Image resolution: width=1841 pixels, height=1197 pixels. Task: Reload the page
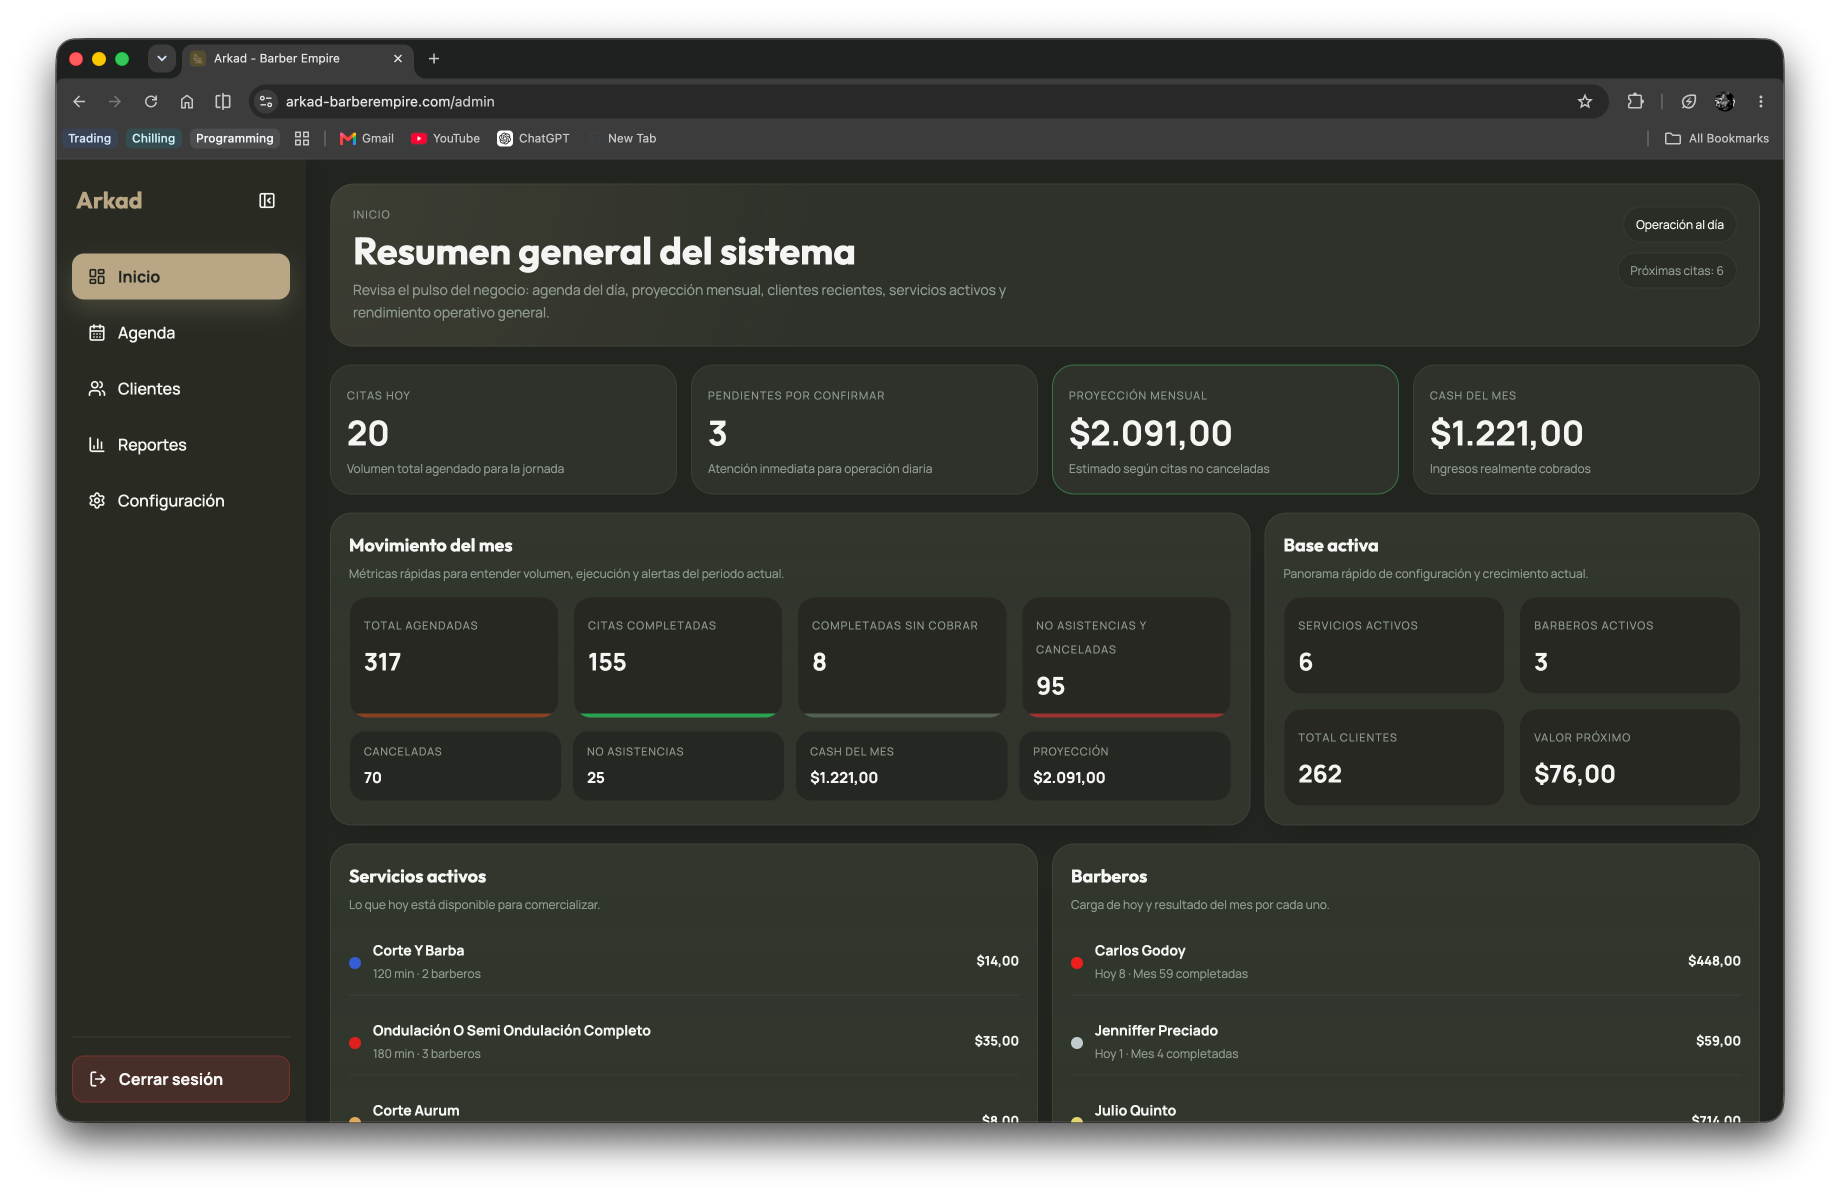click(x=151, y=102)
